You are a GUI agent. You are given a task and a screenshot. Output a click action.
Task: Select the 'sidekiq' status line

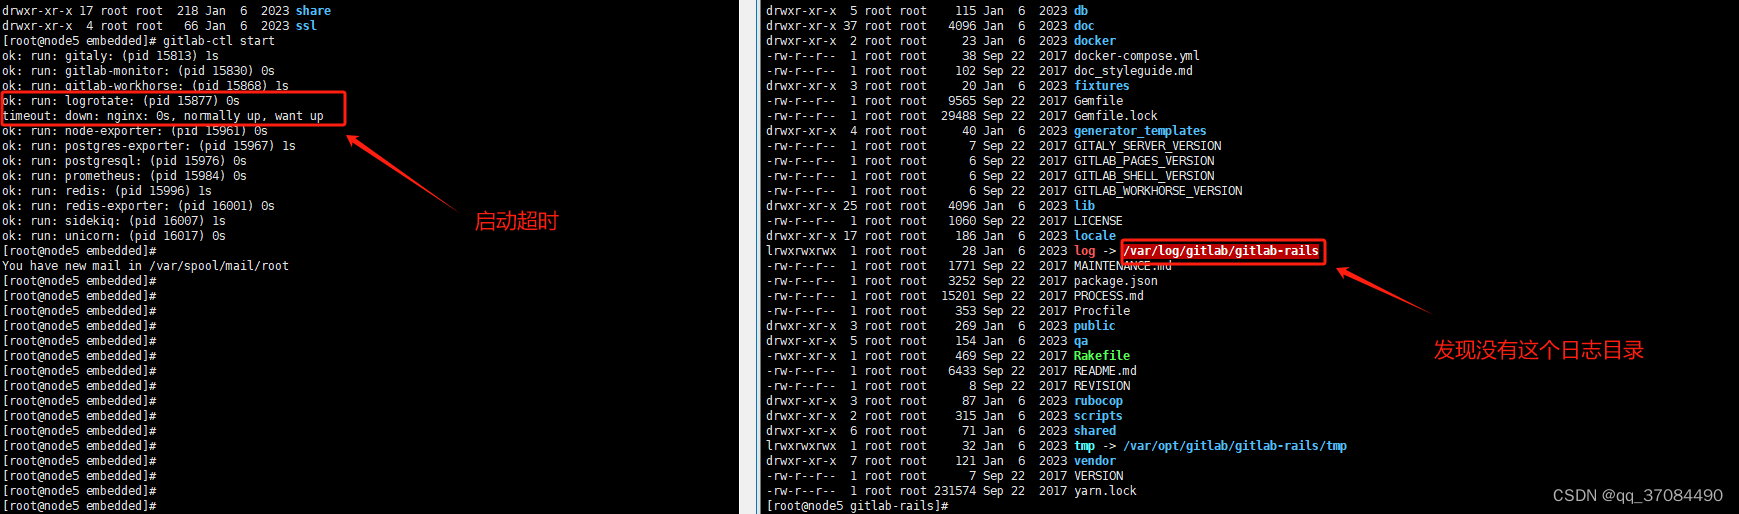114,221
